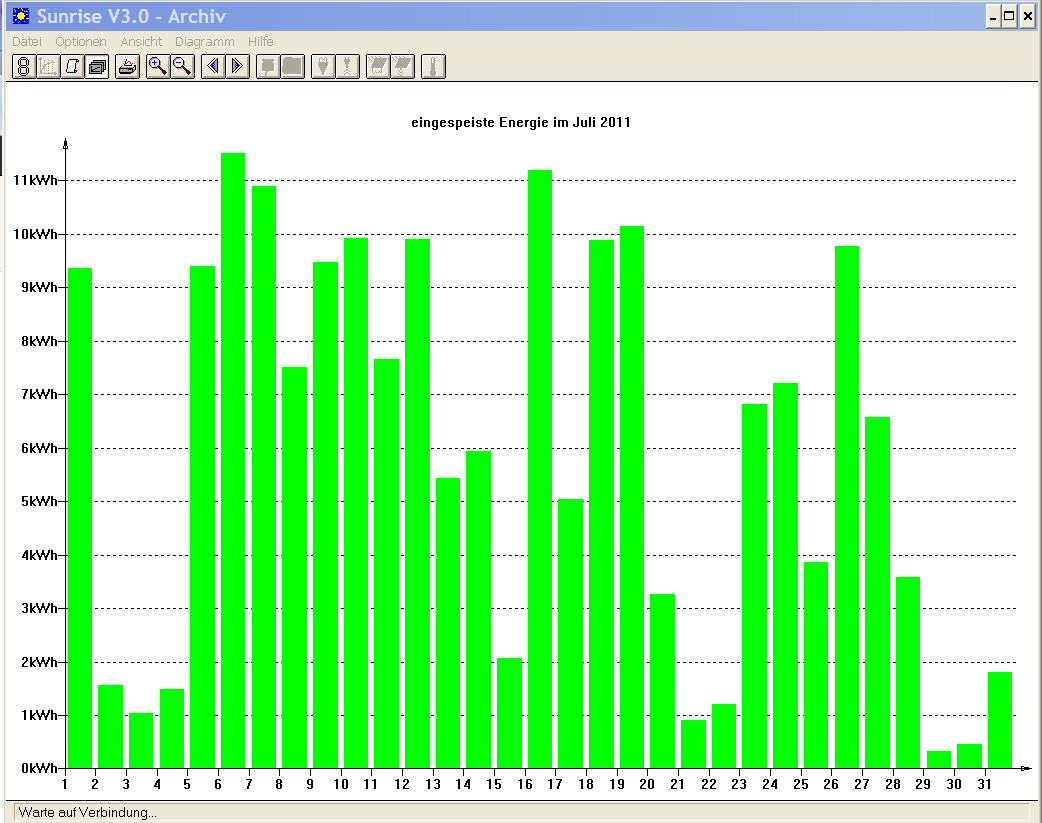Select the green bar for day 16

pyautogui.click(x=540, y=469)
